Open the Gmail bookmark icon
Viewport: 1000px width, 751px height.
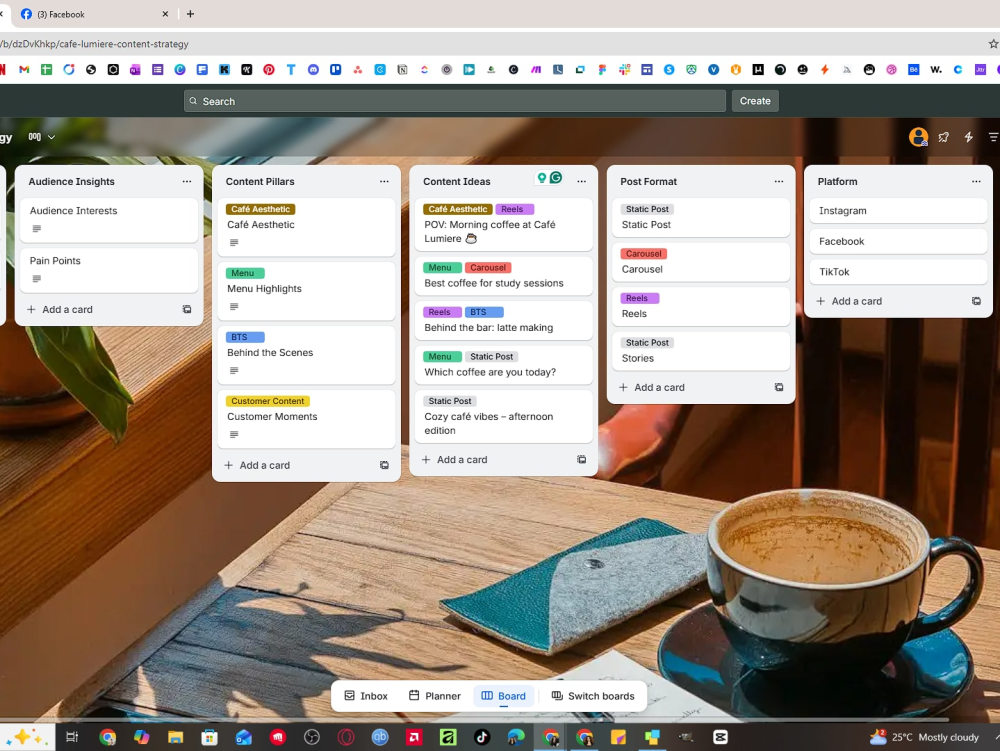click(24, 69)
